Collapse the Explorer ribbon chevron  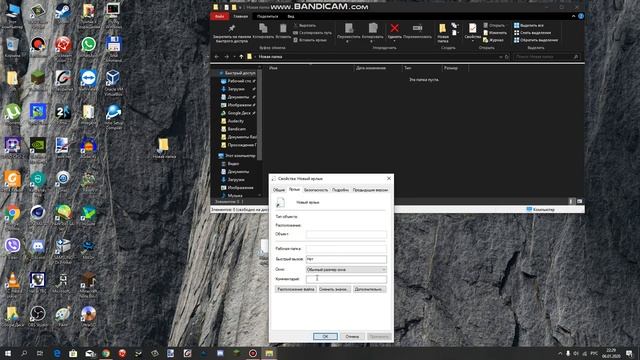pos(573,16)
